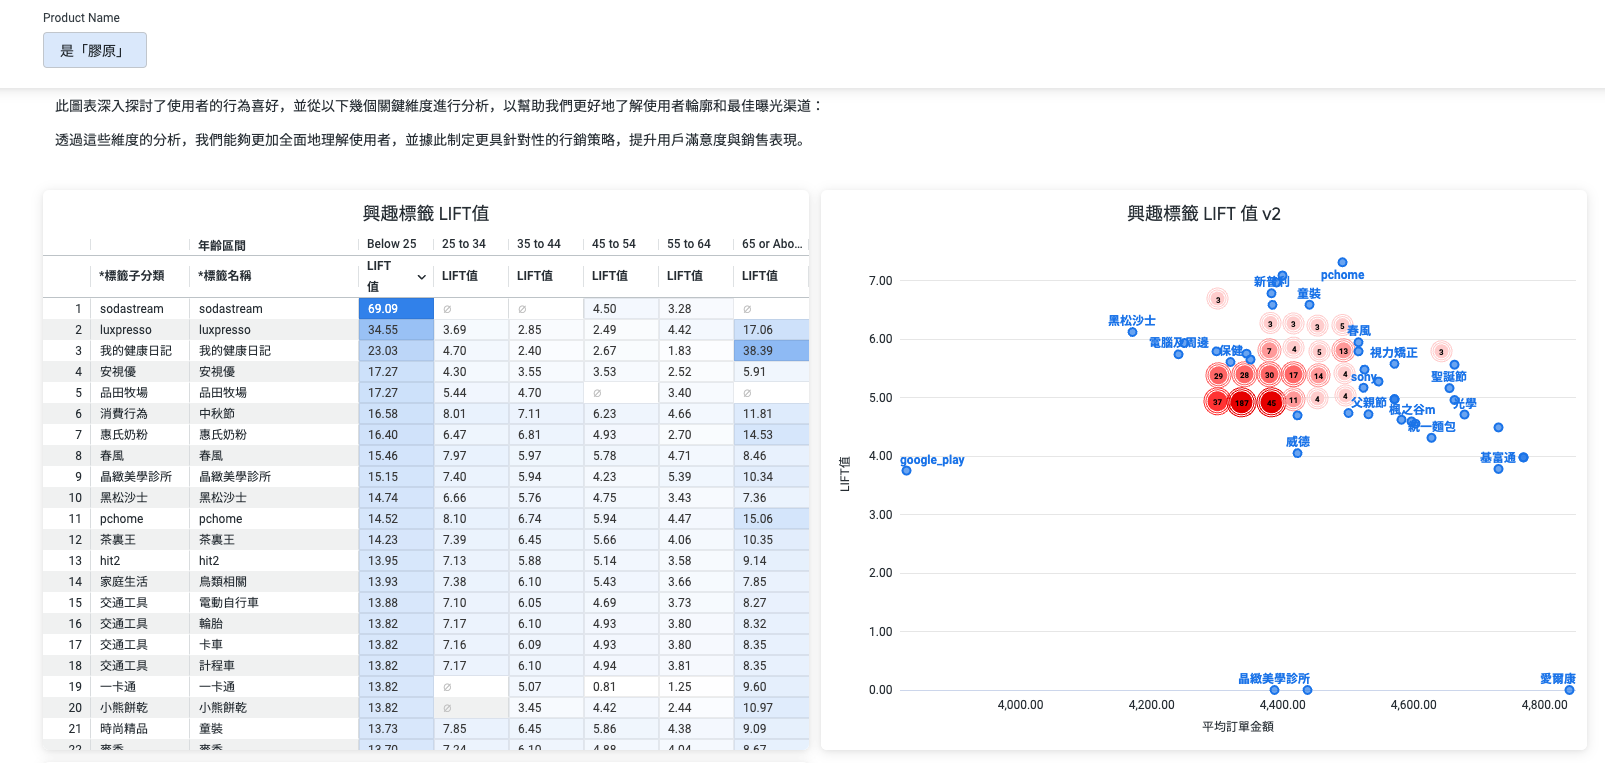Click the 中秋節 tag name cell

point(273,414)
